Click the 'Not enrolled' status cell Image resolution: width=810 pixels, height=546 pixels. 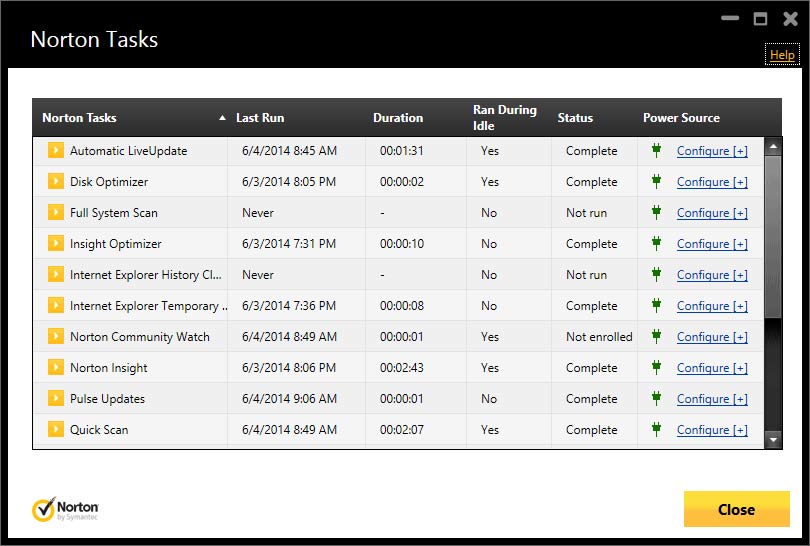click(x=599, y=337)
